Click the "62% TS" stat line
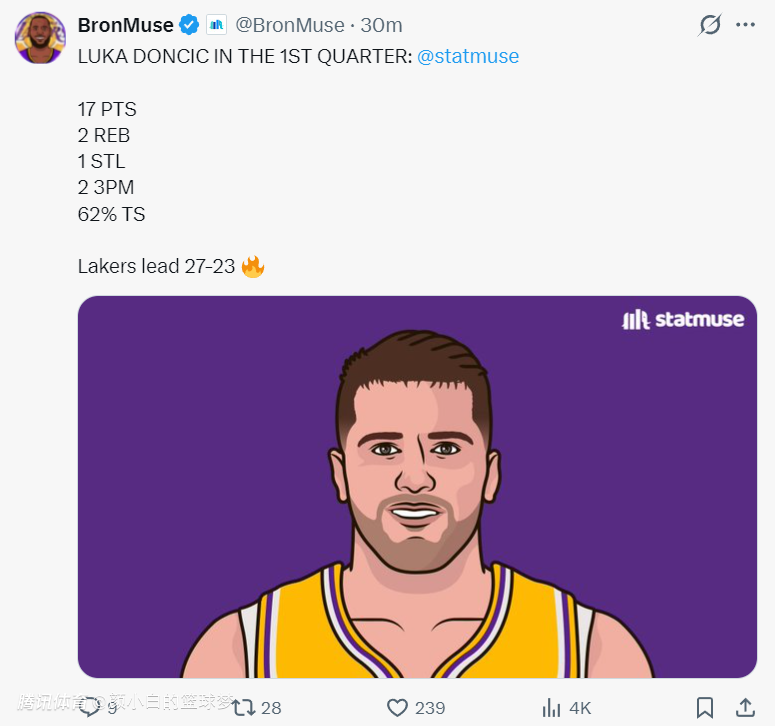 [111, 213]
